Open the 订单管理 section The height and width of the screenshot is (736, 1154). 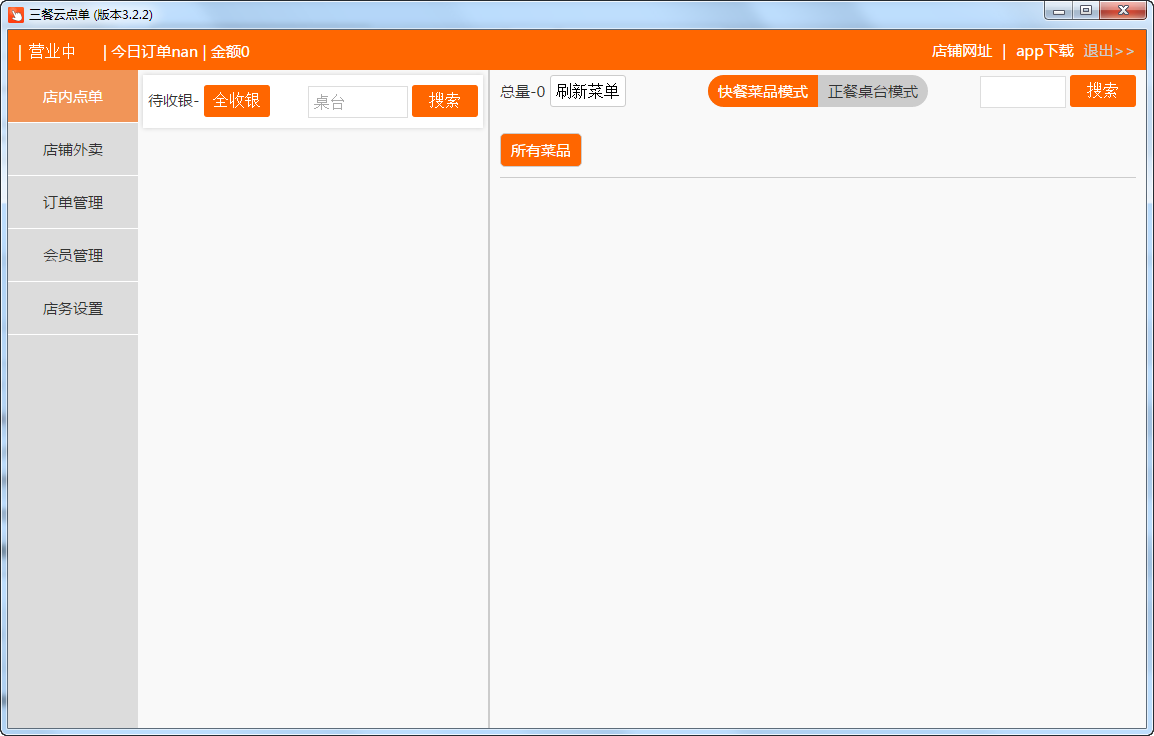73,203
